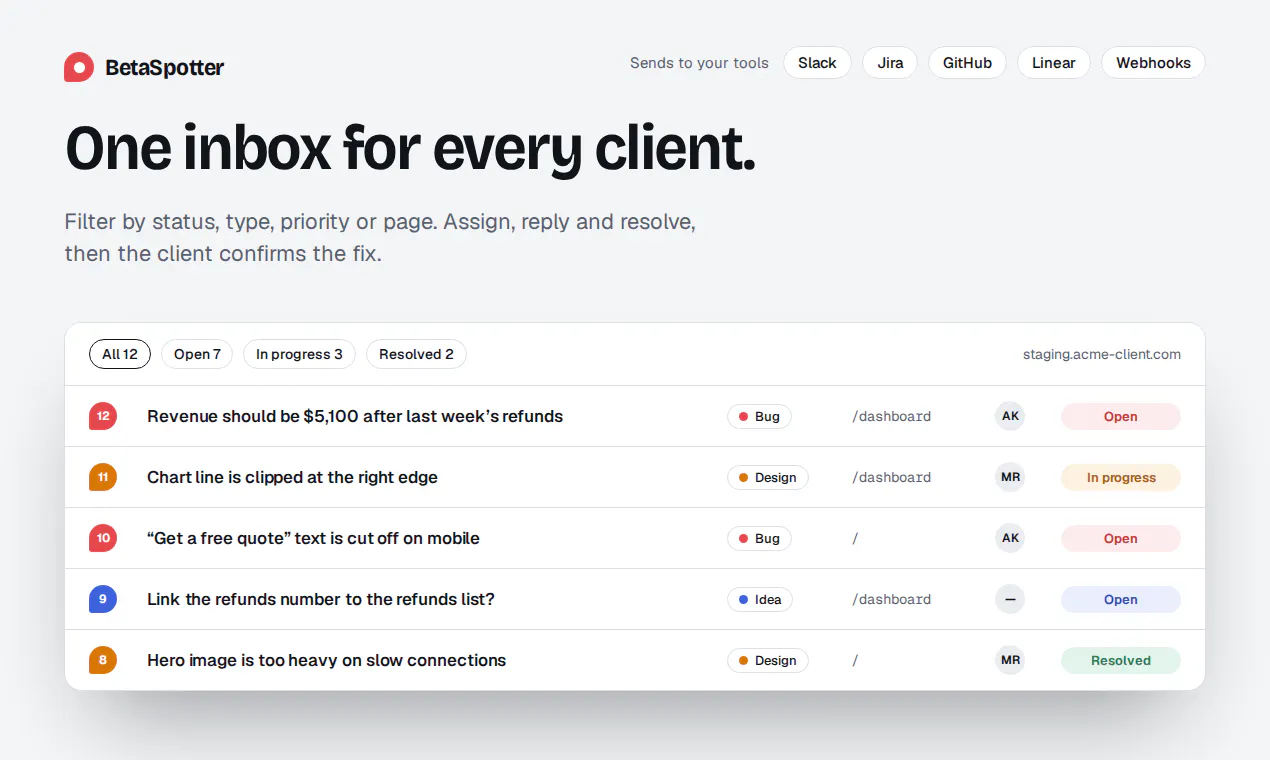Open the "Get a free quote" text cut off item
The height and width of the screenshot is (760, 1270).
point(313,538)
